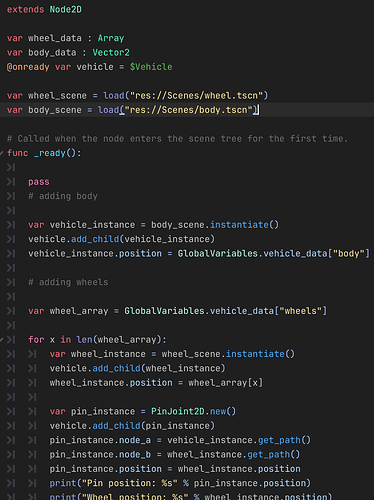Click instantiate() on the body_scene line

244,225
